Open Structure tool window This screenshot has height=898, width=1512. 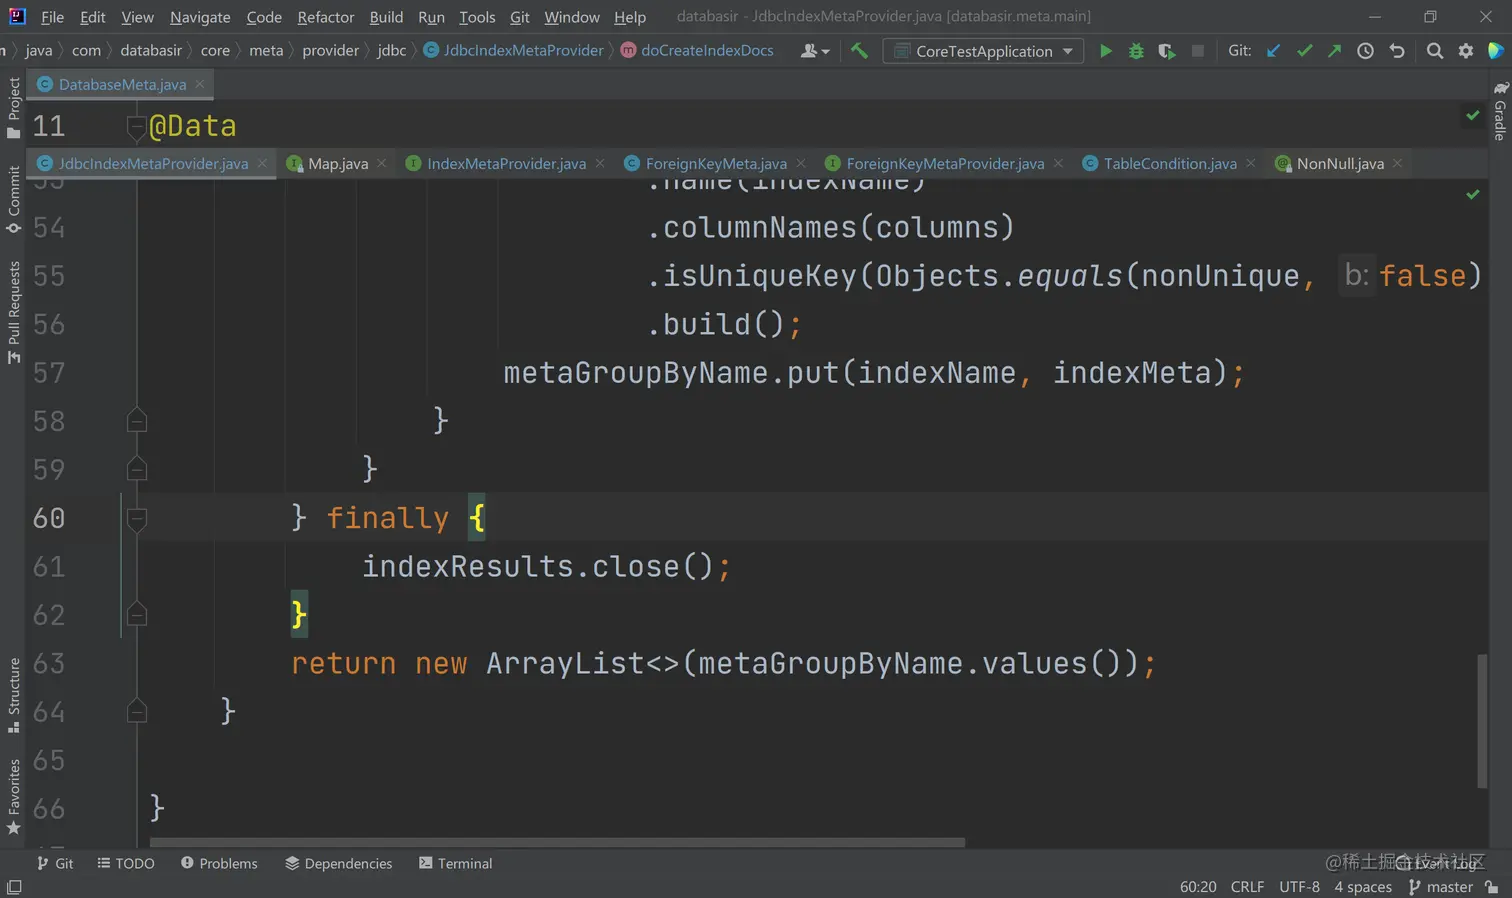click(x=13, y=695)
